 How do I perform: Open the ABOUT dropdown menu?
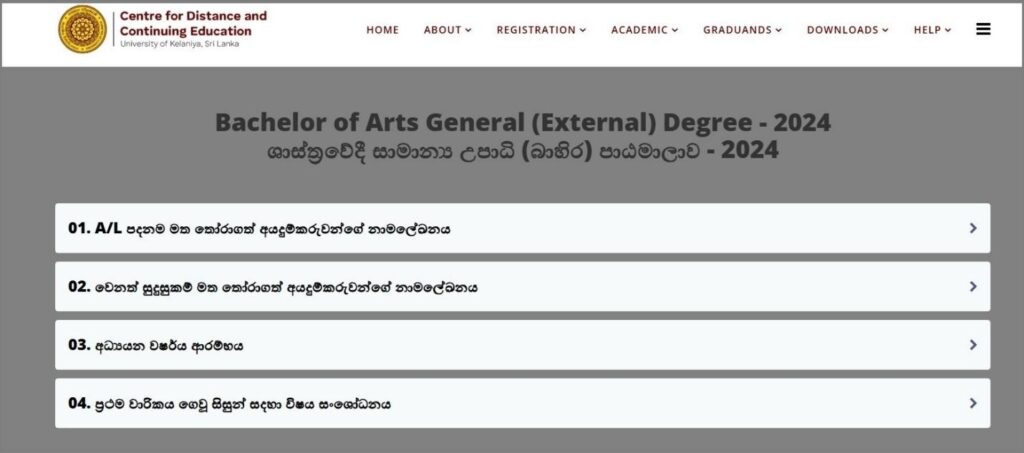pyautogui.click(x=447, y=30)
